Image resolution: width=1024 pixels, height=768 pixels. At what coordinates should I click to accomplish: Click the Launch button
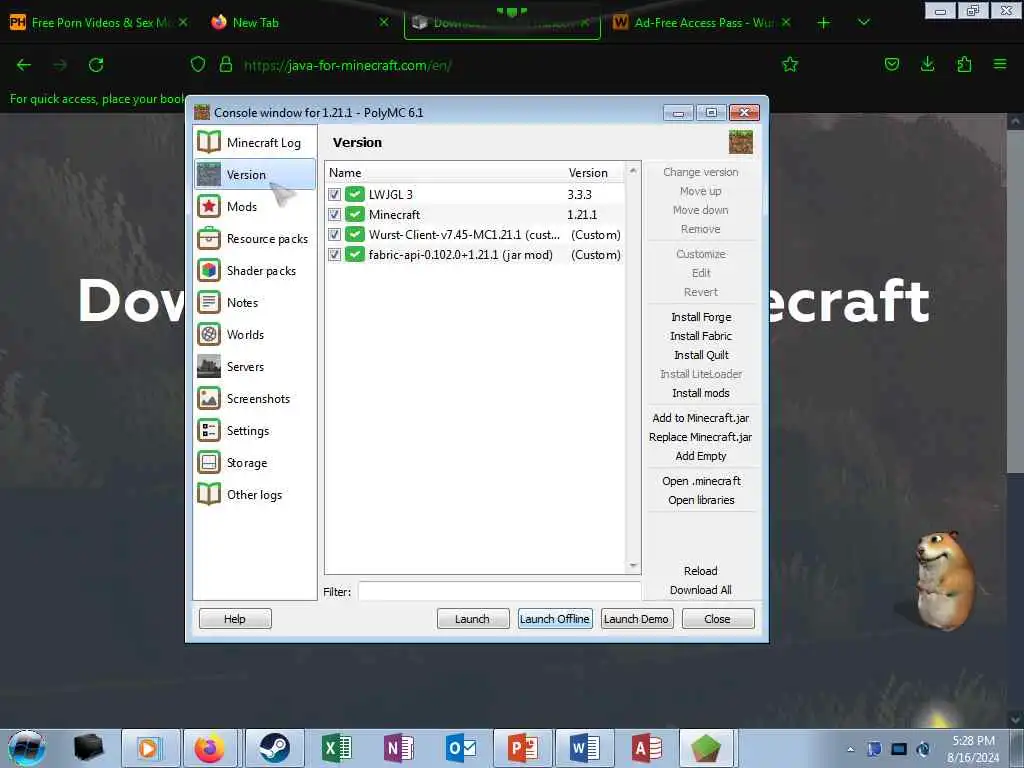tap(473, 618)
